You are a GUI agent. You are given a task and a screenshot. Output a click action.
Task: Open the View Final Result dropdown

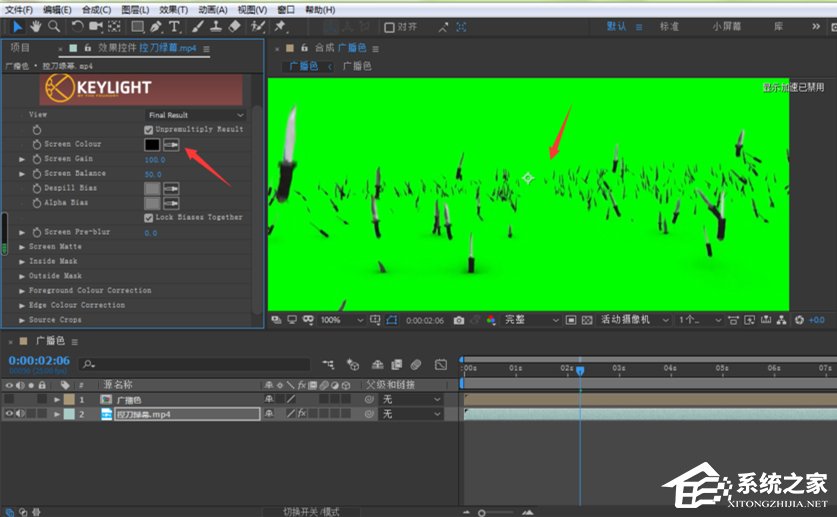click(x=195, y=115)
